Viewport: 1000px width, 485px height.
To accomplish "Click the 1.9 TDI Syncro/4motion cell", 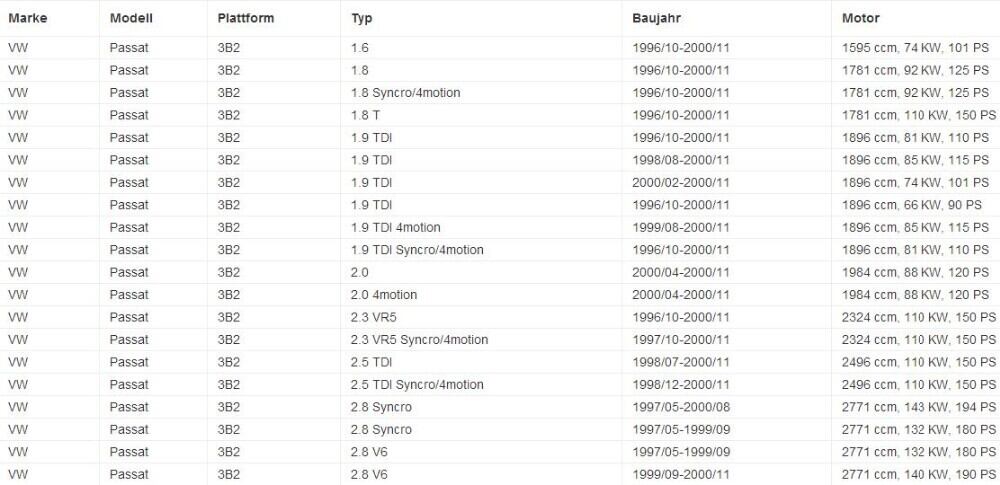I will tap(417, 250).
